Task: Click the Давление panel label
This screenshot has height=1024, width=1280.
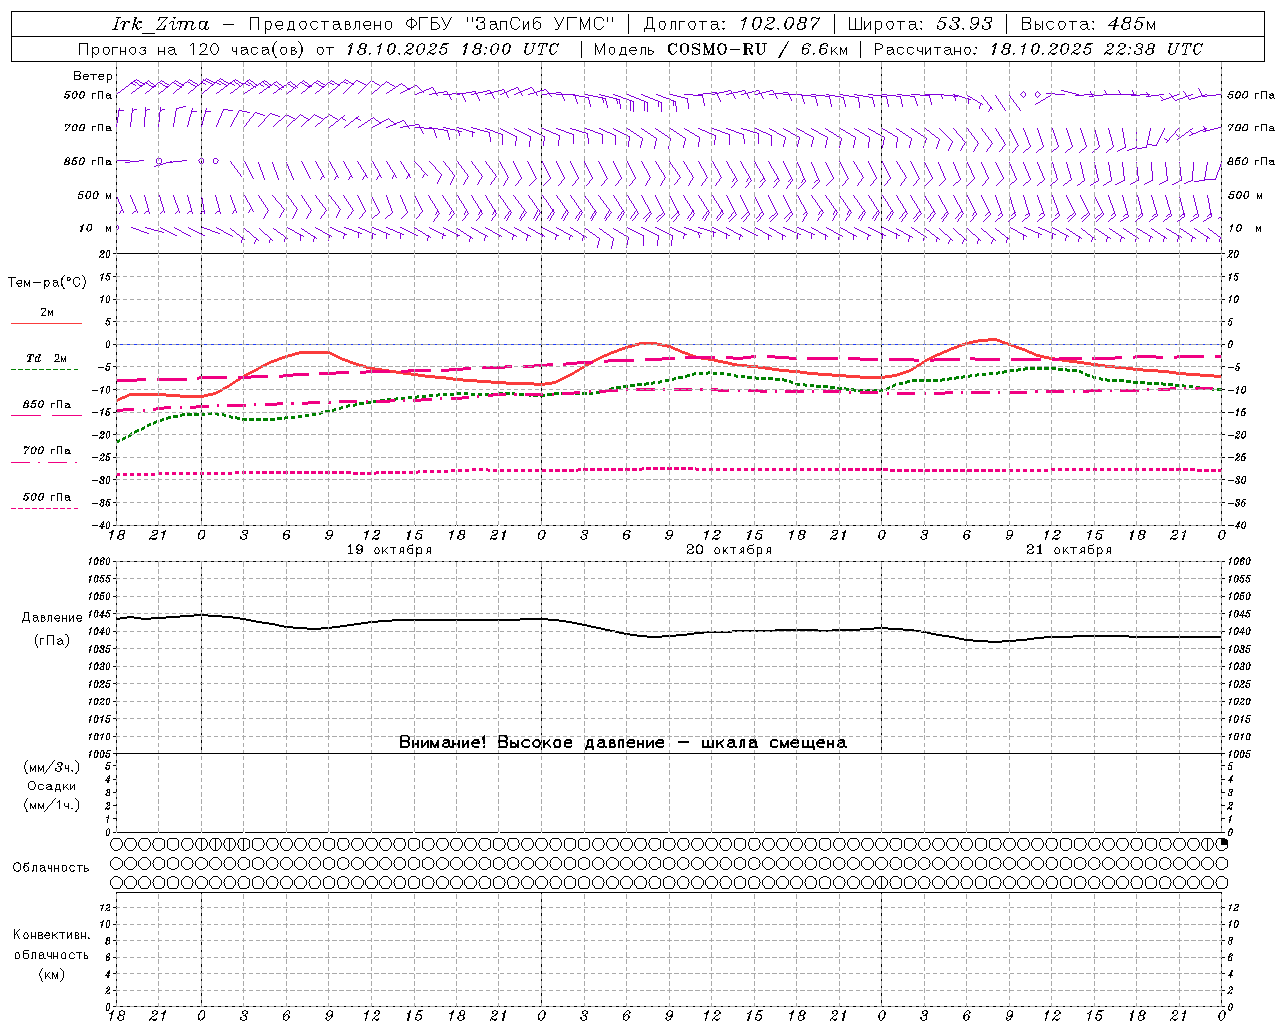Action: [52, 617]
